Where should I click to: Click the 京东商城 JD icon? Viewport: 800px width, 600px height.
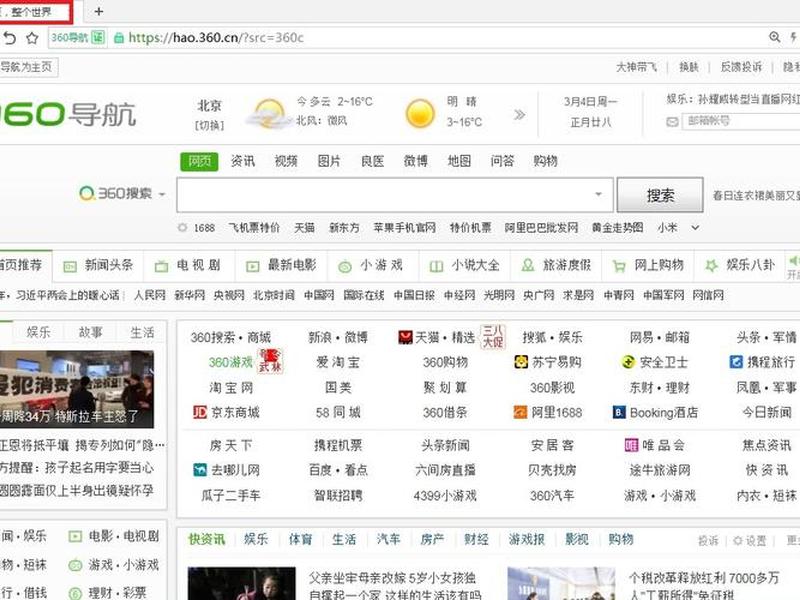[199, 412]
